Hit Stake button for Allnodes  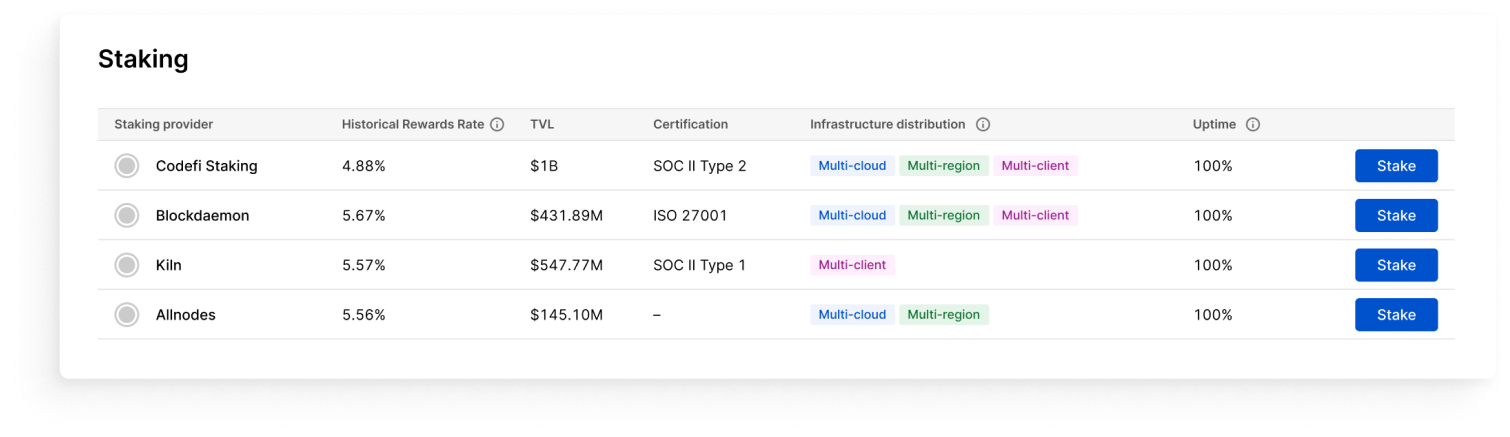pyautogui.click(x=1396, y=315)
